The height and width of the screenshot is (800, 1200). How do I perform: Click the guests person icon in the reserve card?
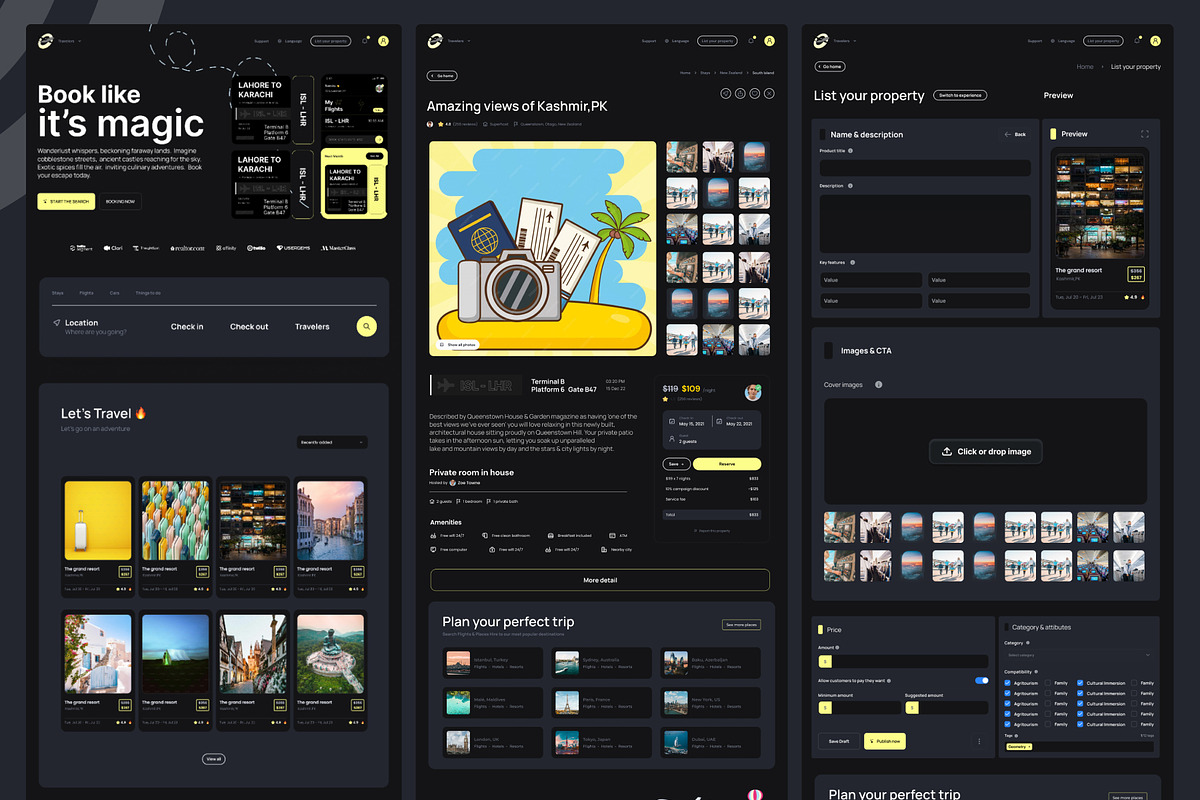click(671, 439)
